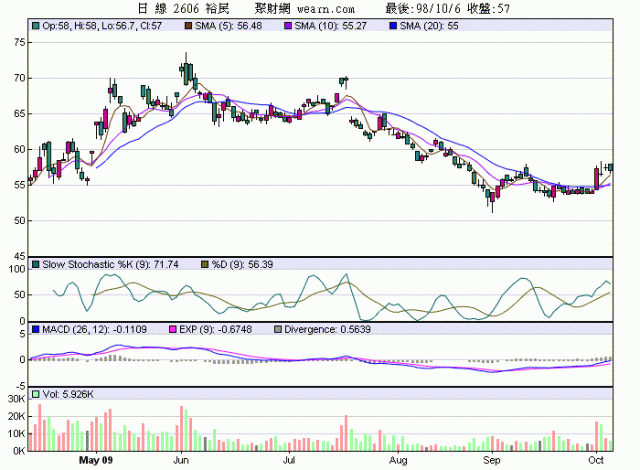This screenshot has height=470, width=640.
Task: Click 'Slow Stochastic %K (9): 71.74' label
Action: click(x=110, y=264)
